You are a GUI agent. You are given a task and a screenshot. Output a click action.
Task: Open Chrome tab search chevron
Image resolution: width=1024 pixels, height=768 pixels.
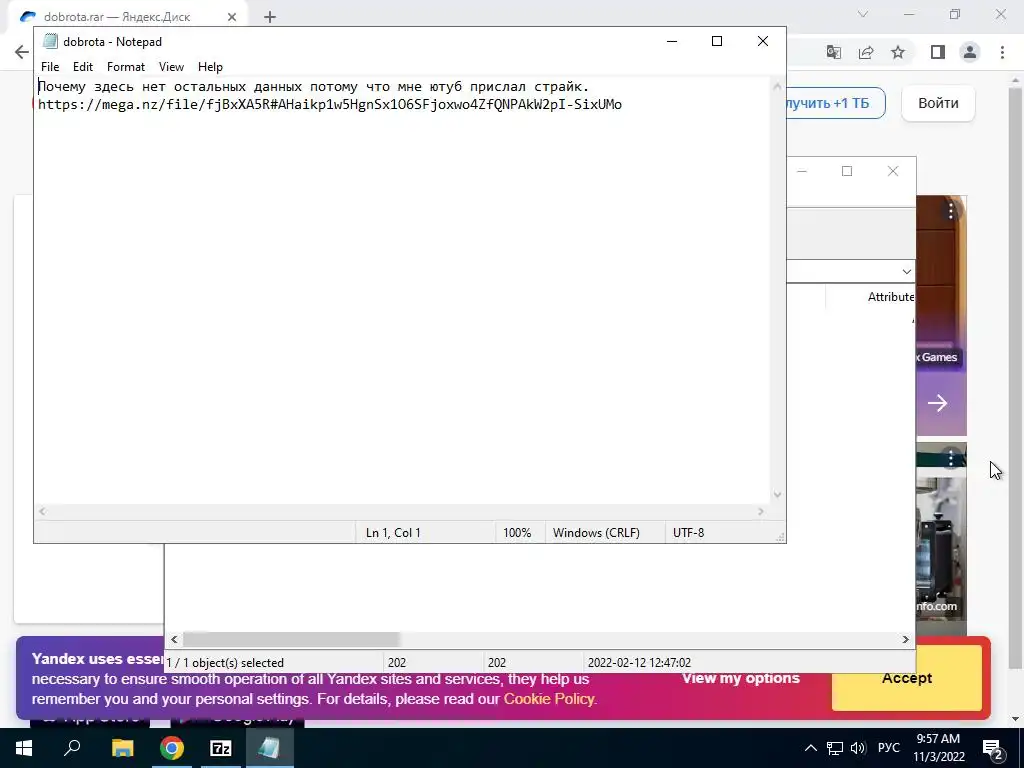click(863, 14)
